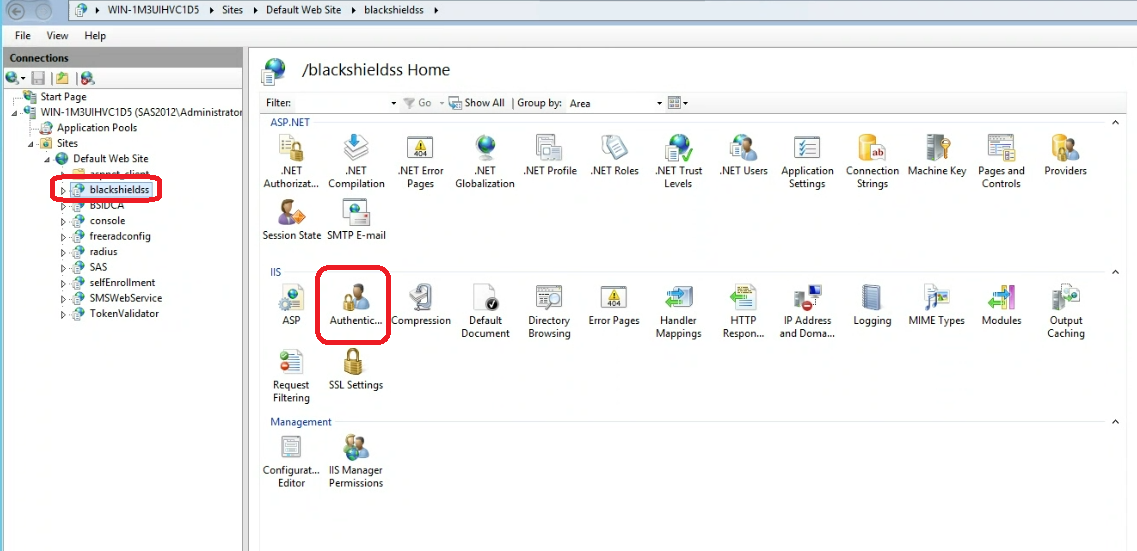Collapse the Sites tree node
Image resolution: width=1137 pixels, height=551 pixels.
[30, 144]
